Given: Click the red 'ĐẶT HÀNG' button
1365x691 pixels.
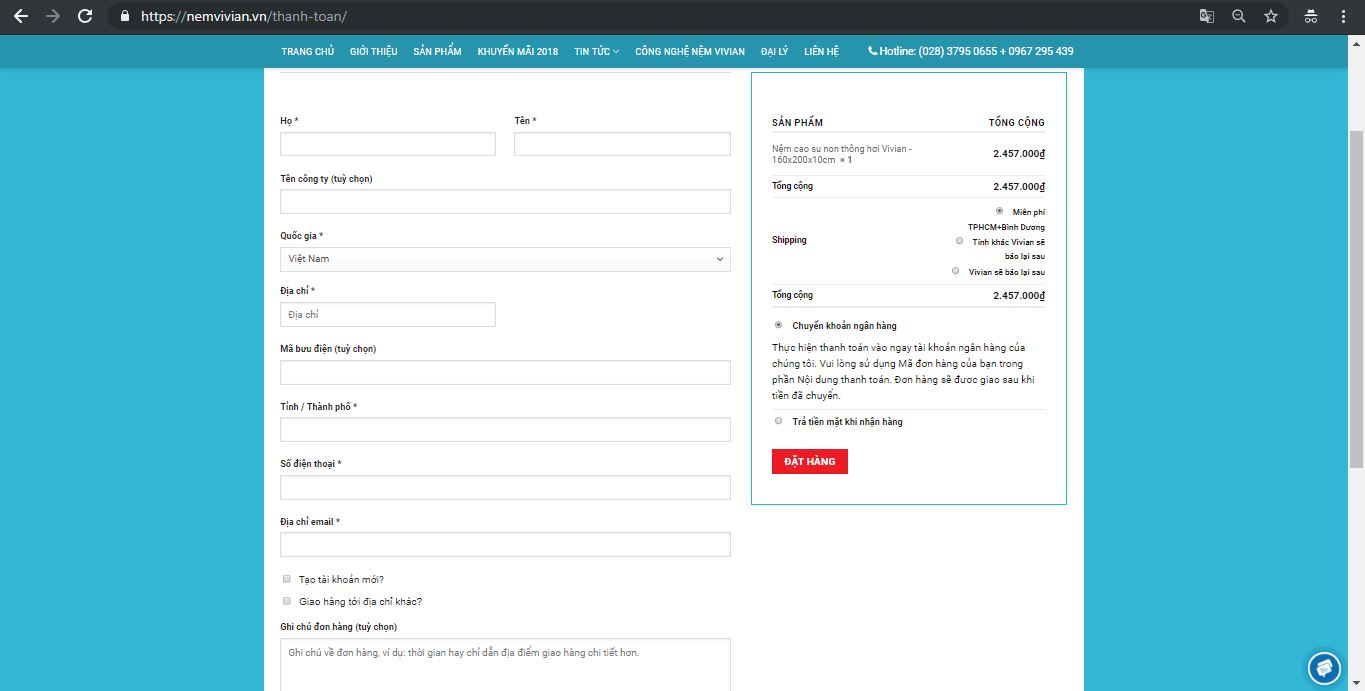Looking at the screenshot, I should (810, 461).
